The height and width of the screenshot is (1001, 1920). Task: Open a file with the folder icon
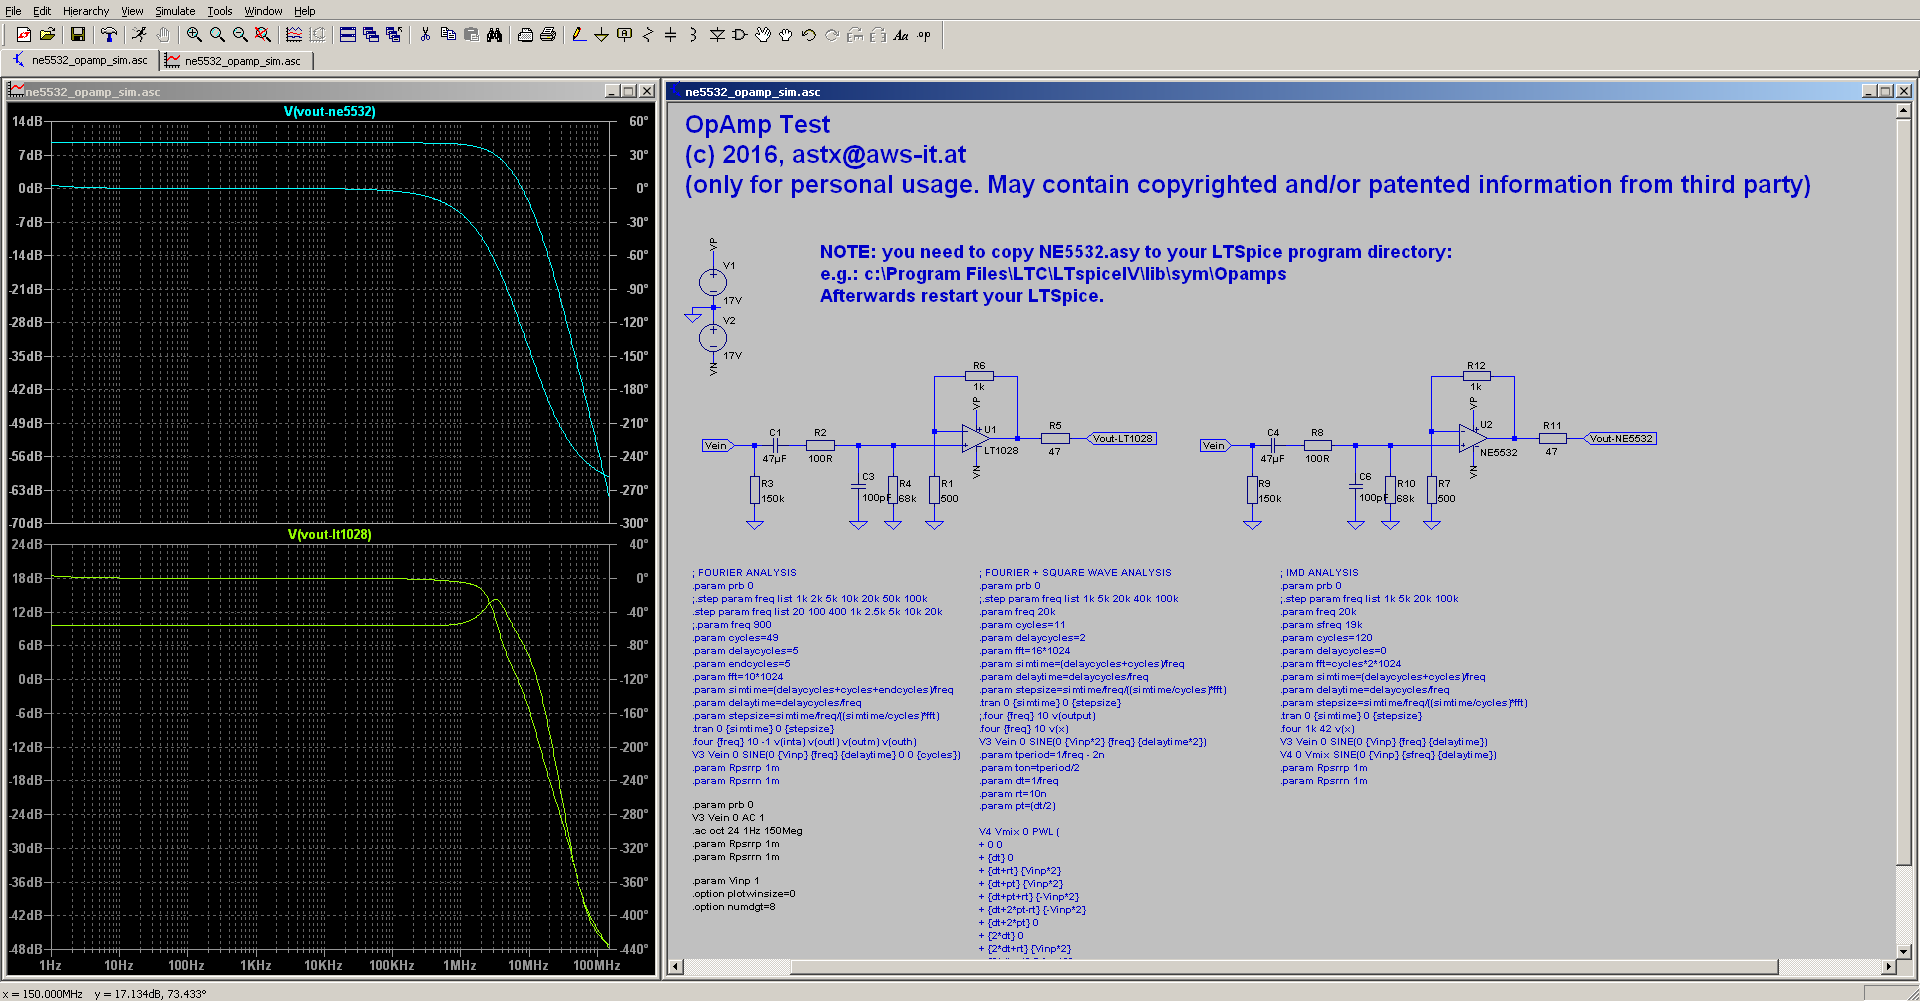[47, 35]
